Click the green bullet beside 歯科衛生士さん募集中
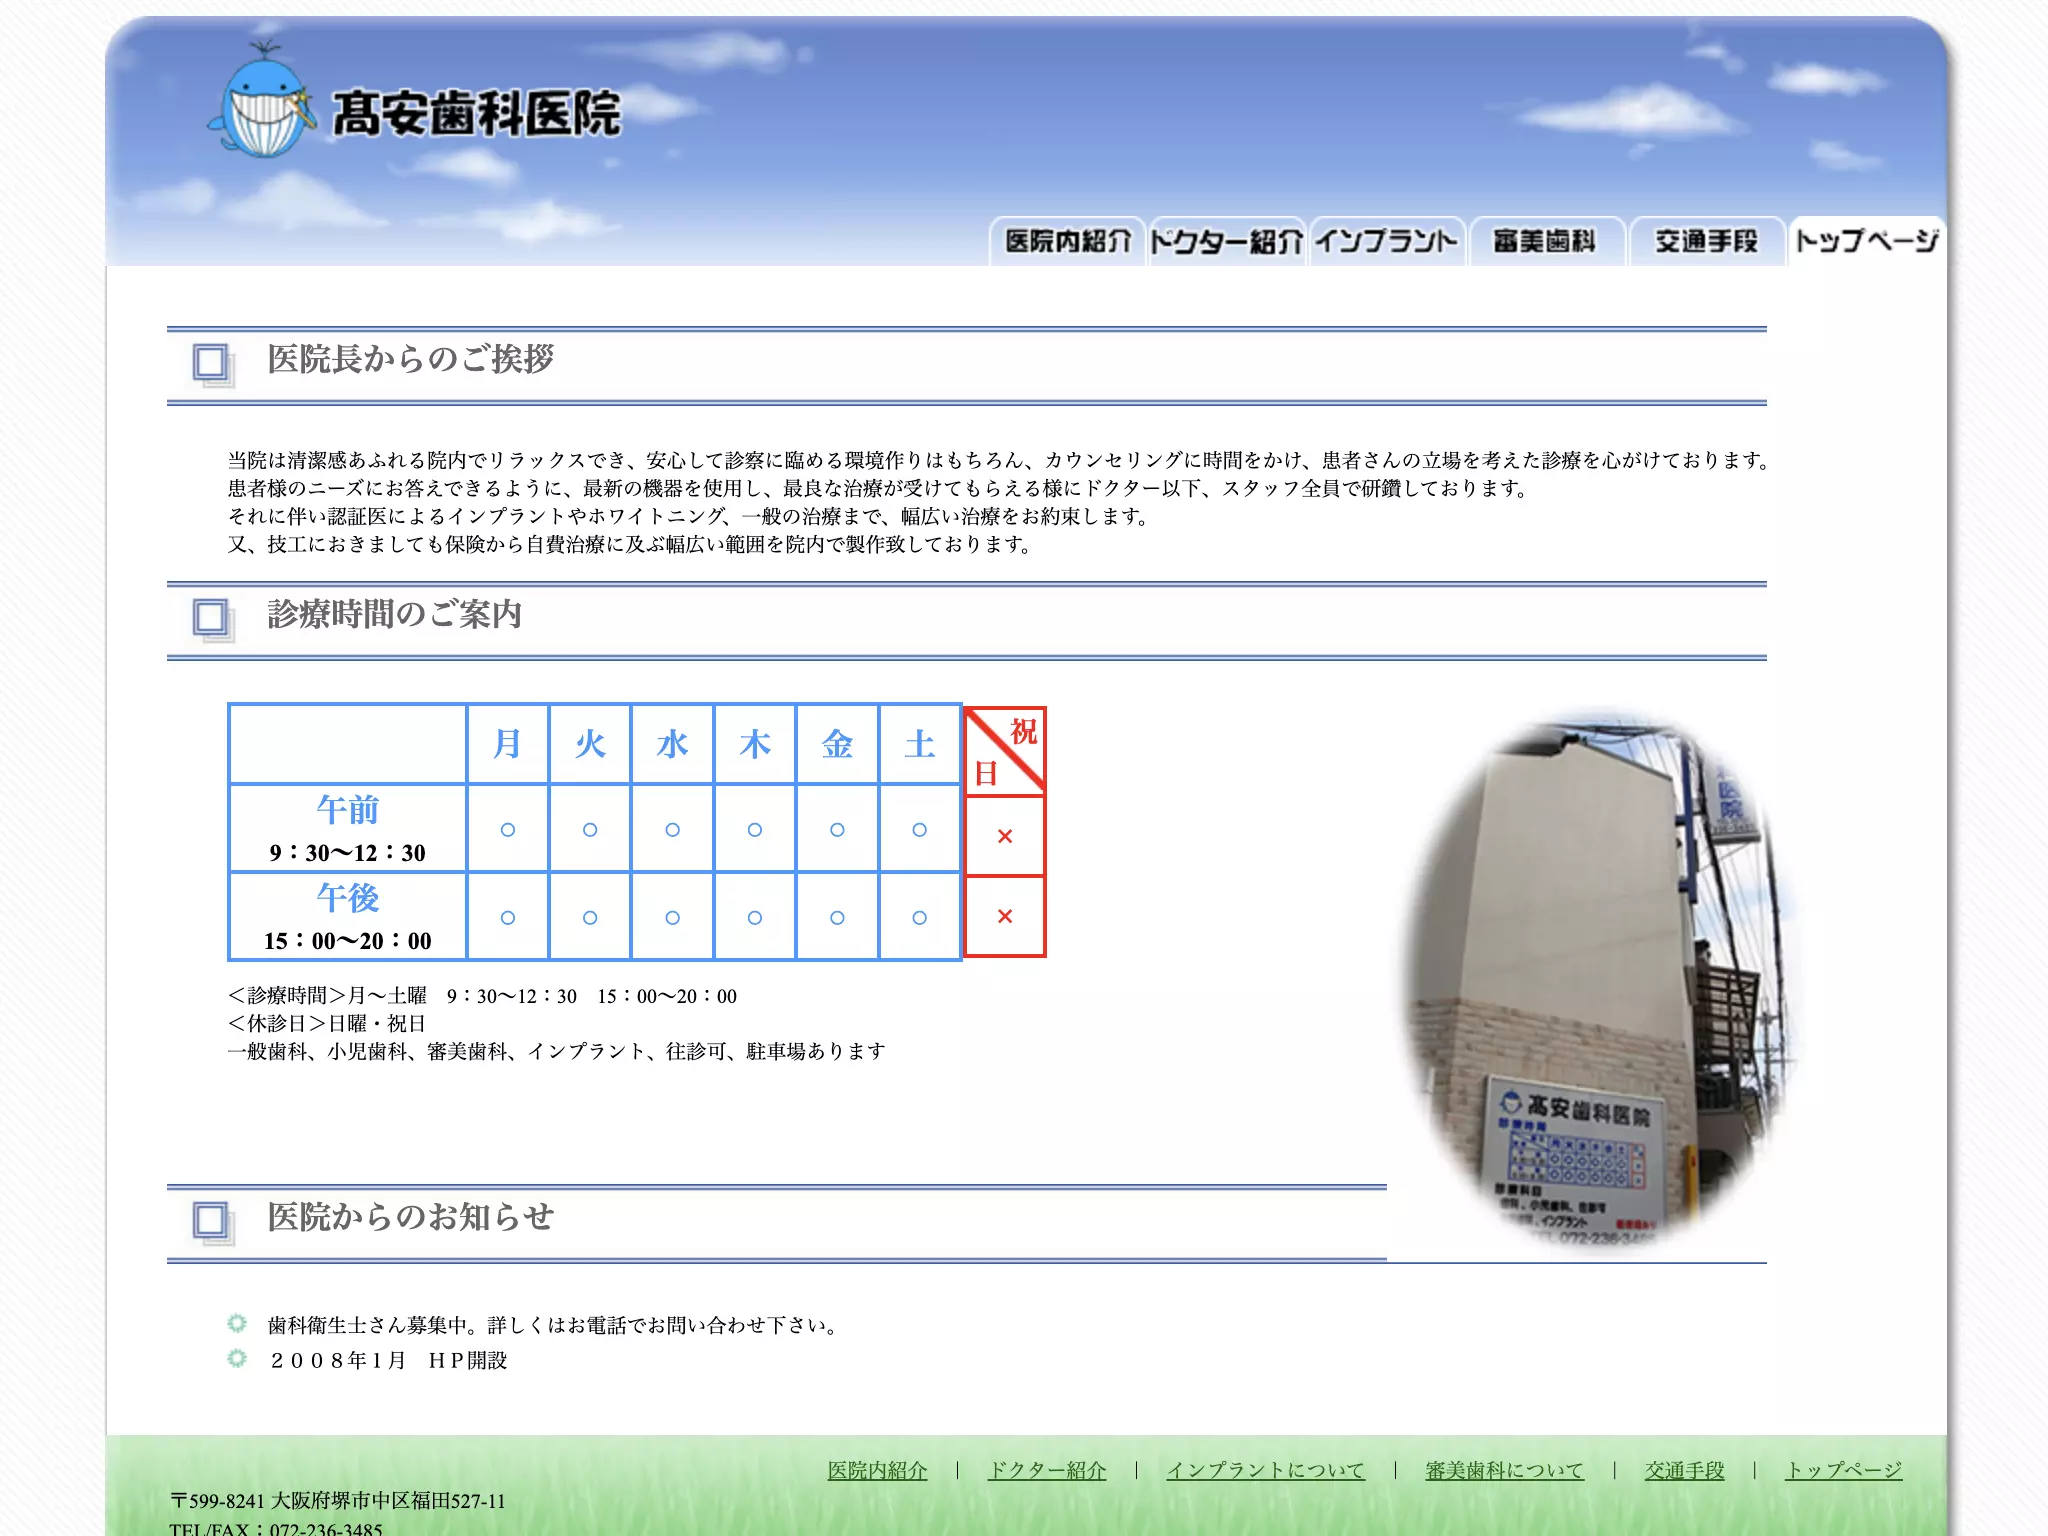Image resolution: width=2048 pixels, height=1536 pixels. point(237,1323)
